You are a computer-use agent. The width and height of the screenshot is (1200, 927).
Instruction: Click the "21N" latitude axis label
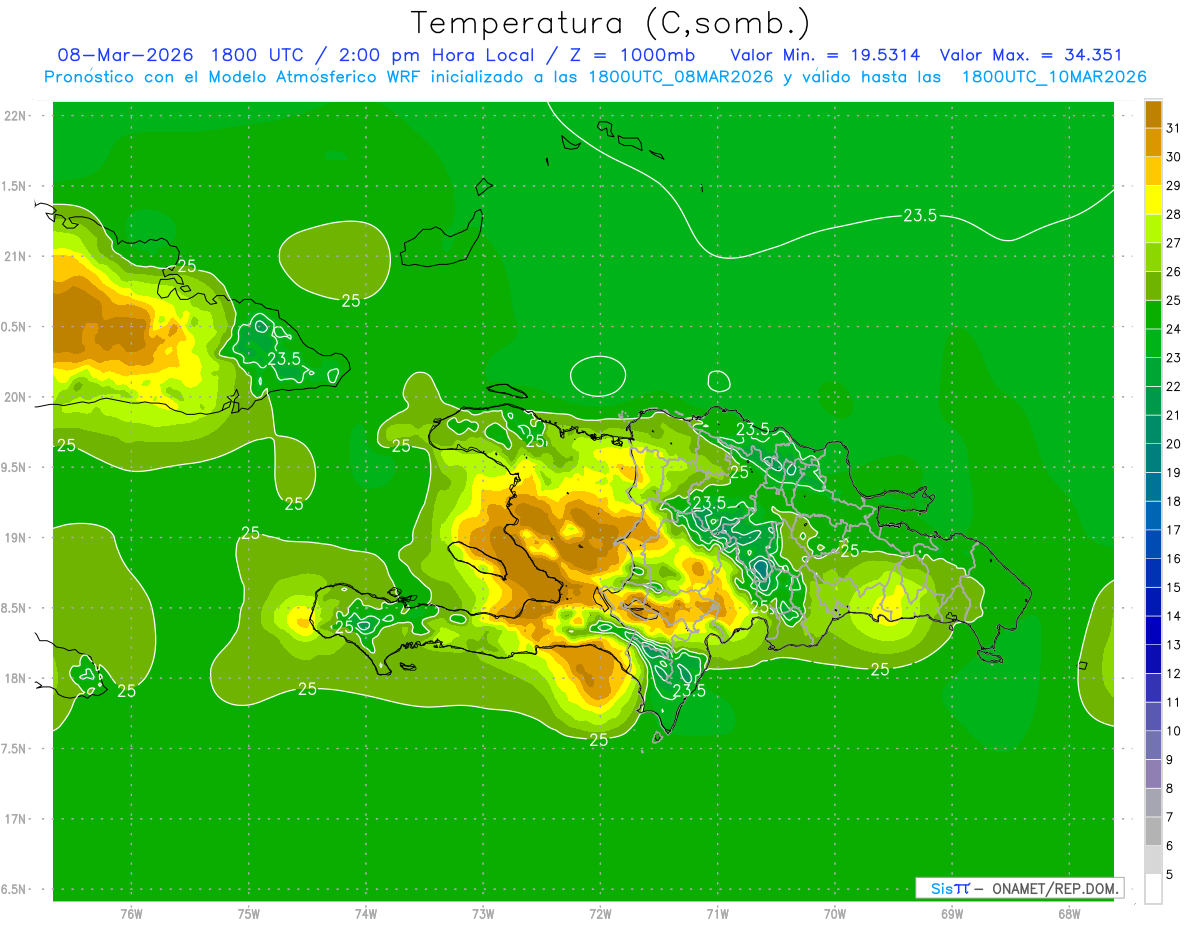[16, 256]
